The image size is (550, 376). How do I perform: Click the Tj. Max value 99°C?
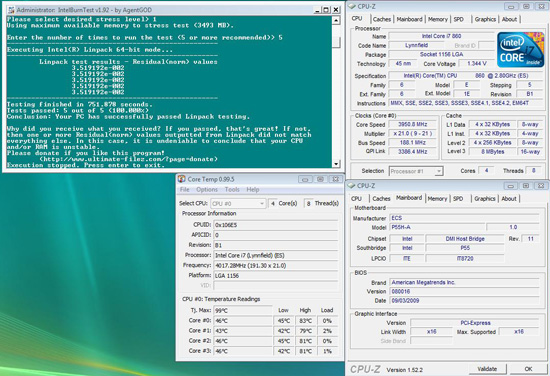(243, 310)
